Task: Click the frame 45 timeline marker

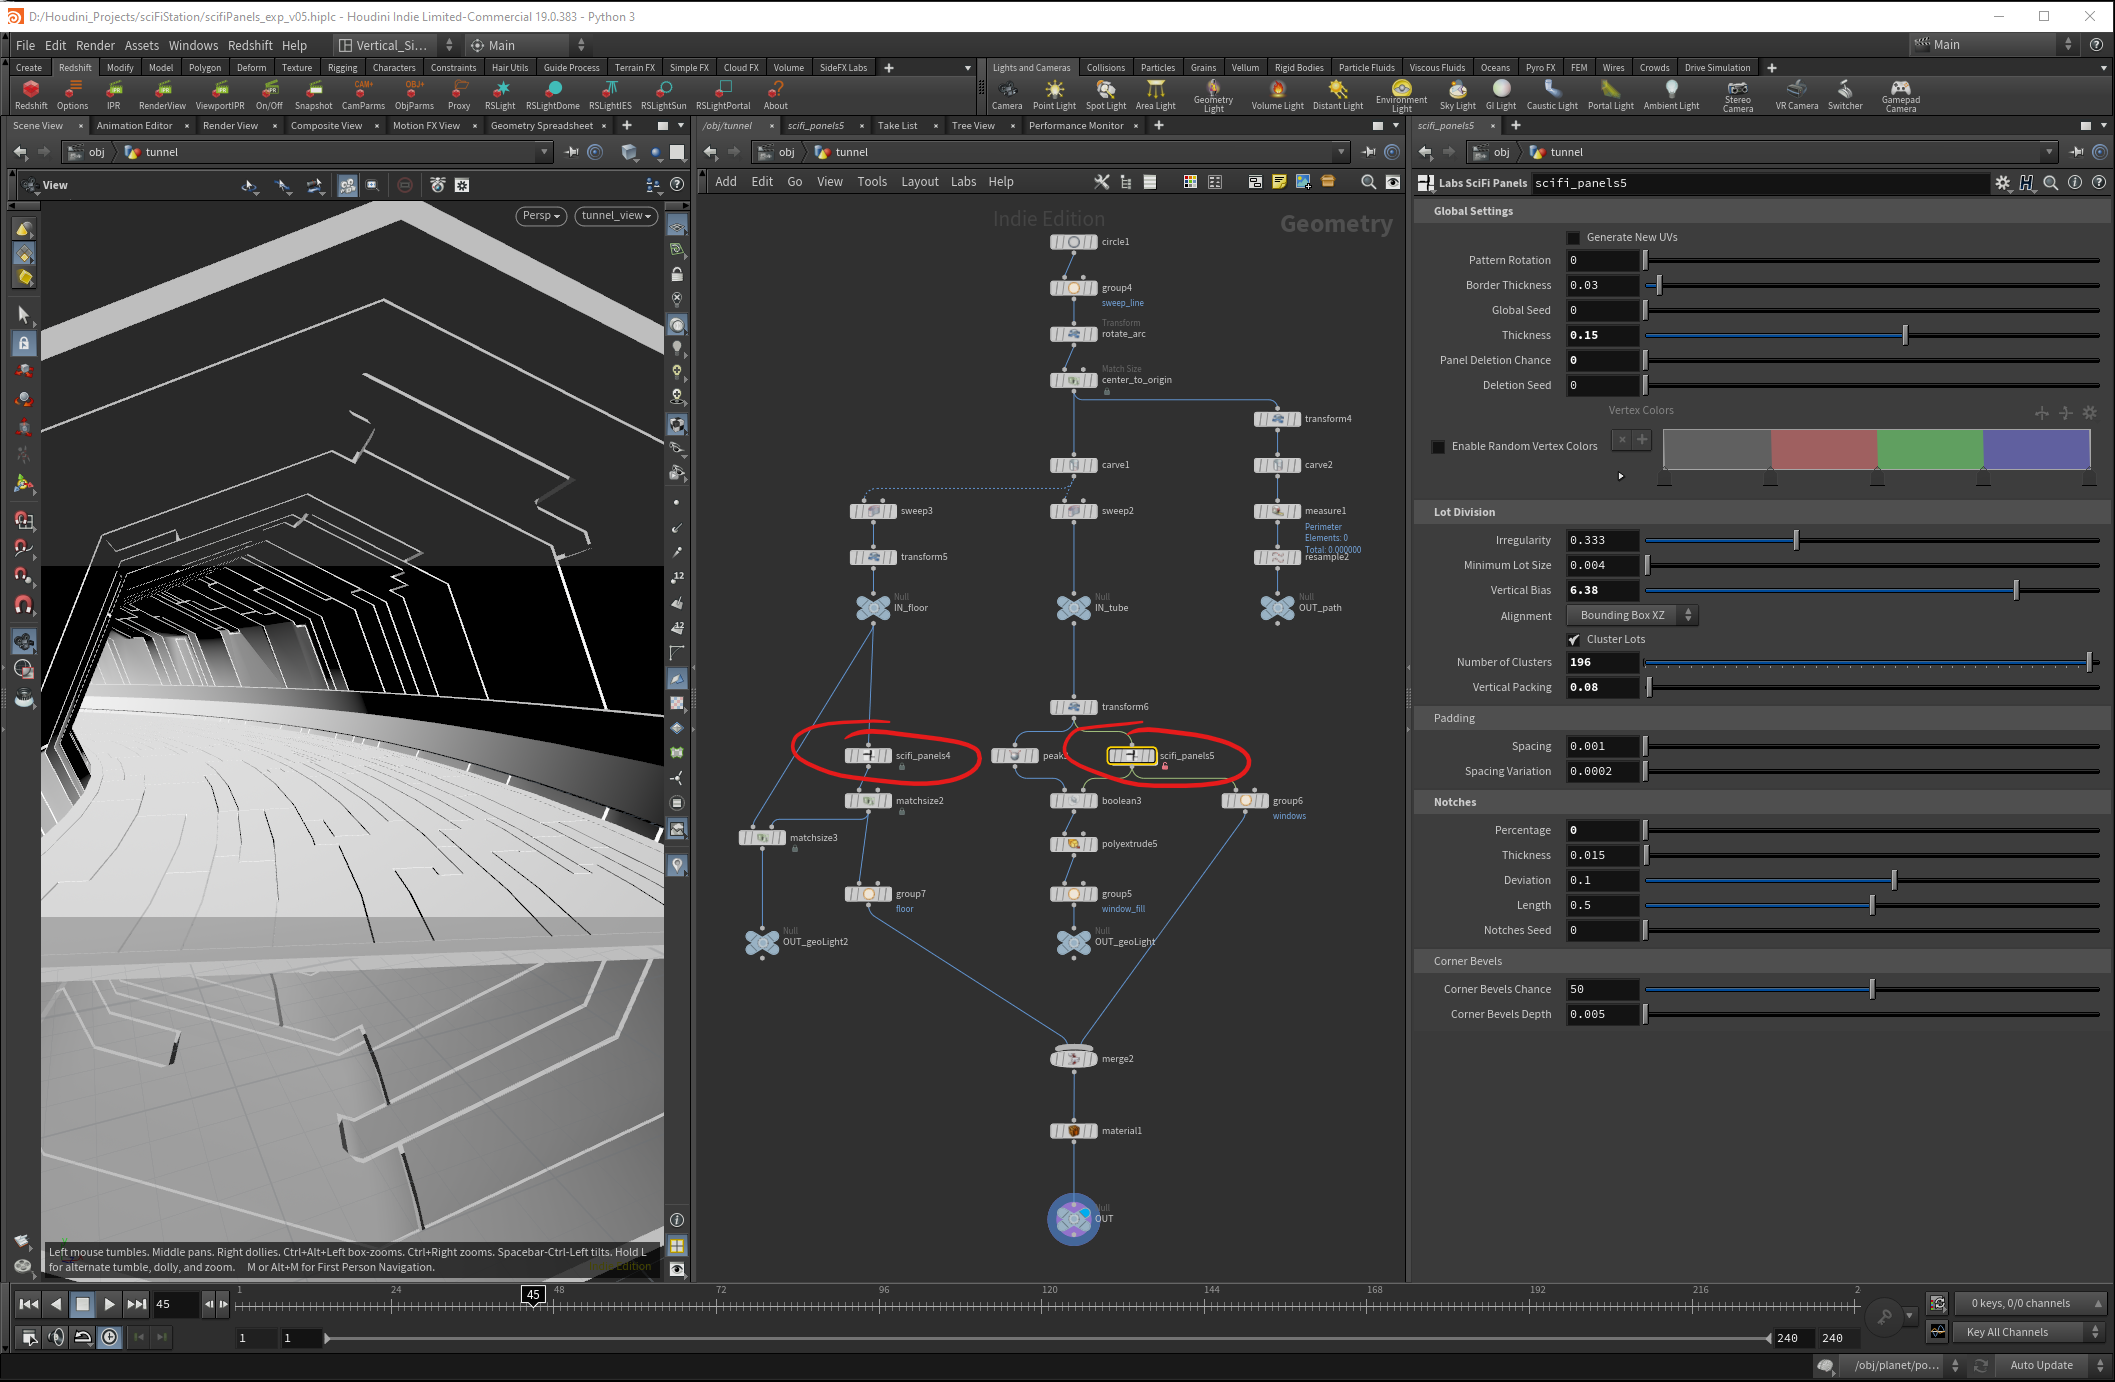Action: [533, 1295]
